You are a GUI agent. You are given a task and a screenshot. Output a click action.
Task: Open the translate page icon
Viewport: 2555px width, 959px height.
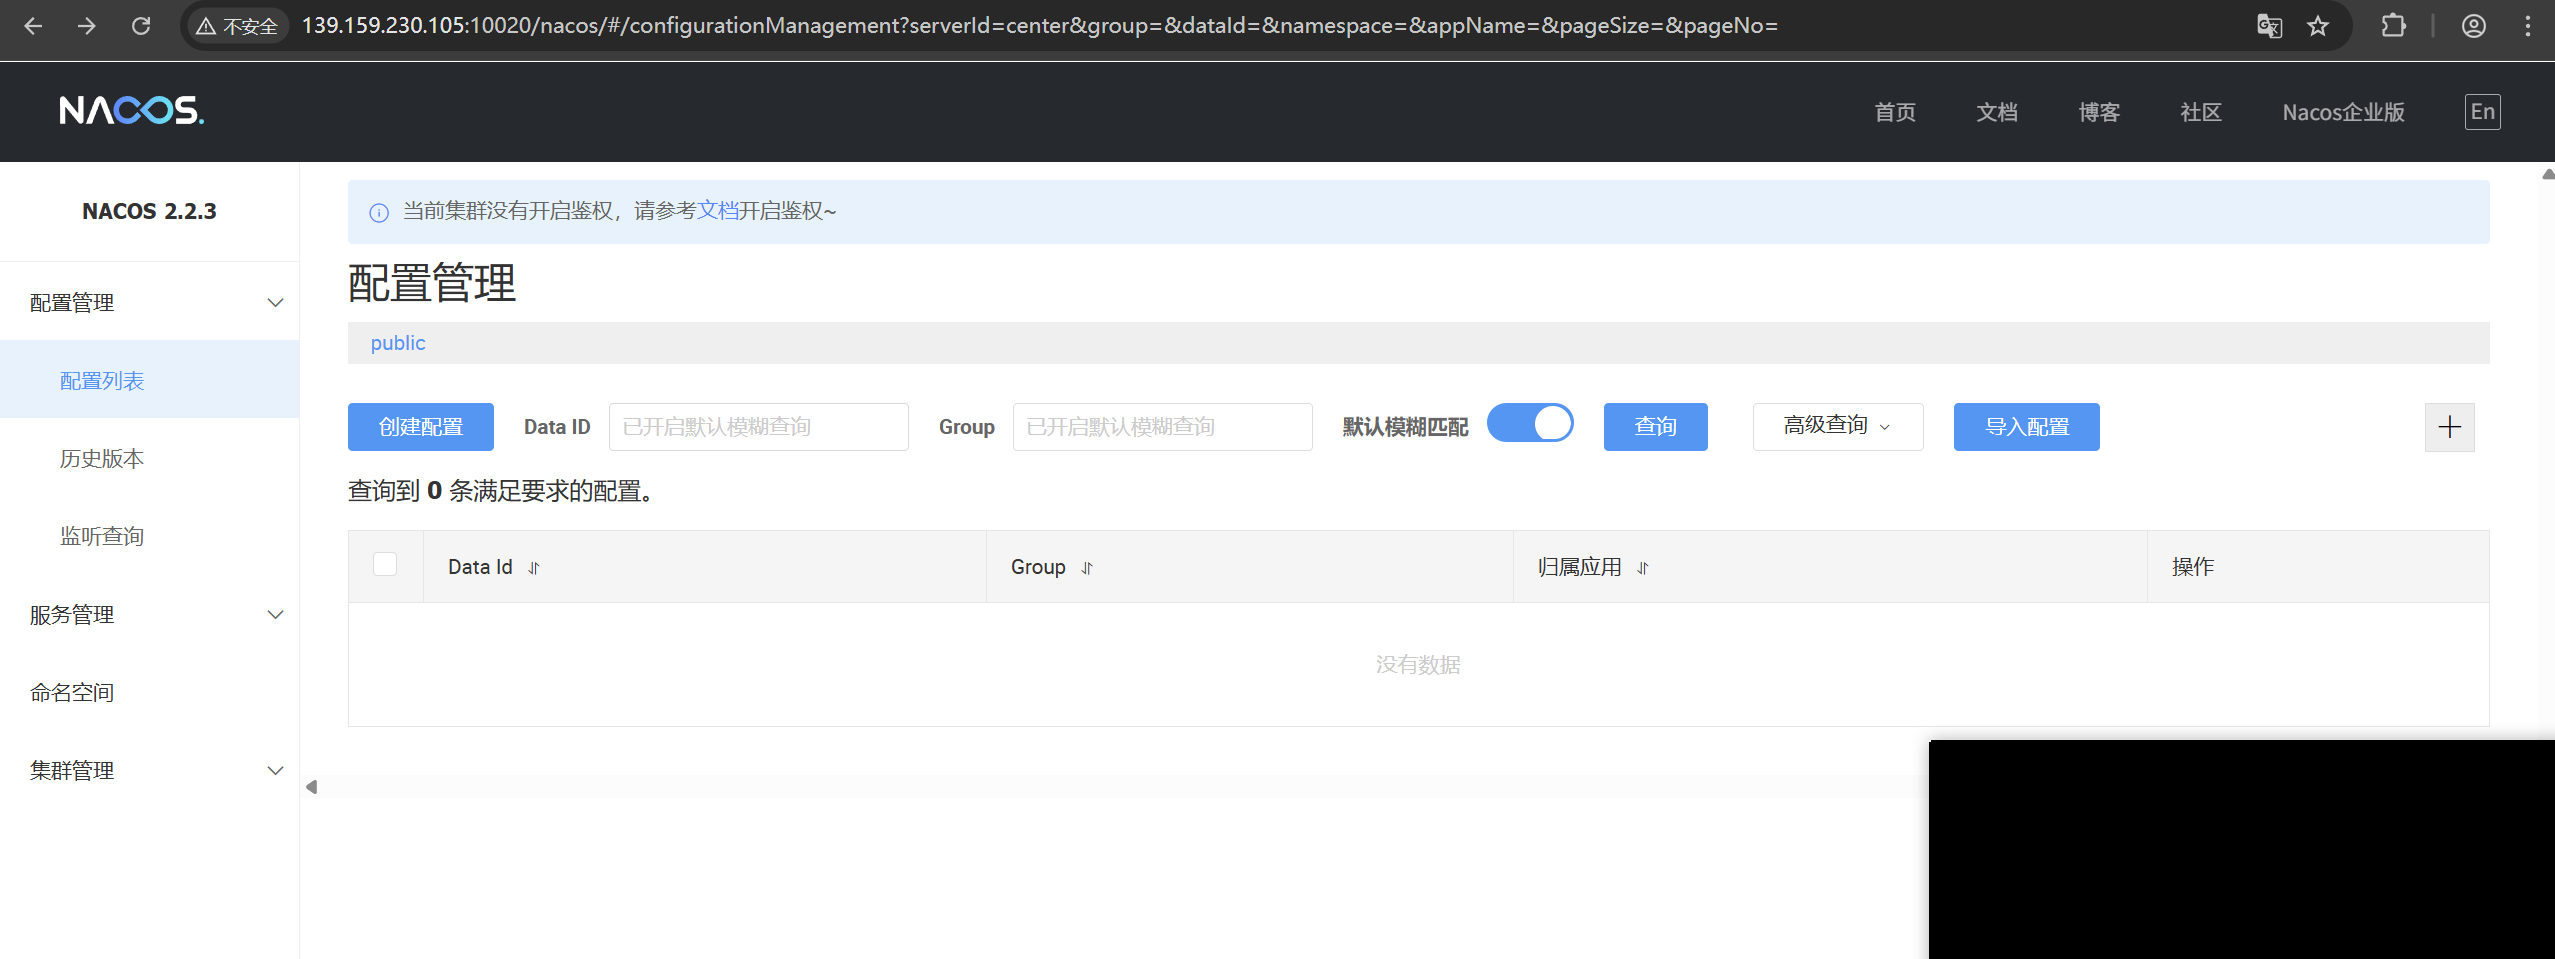tap(2269, 26)
